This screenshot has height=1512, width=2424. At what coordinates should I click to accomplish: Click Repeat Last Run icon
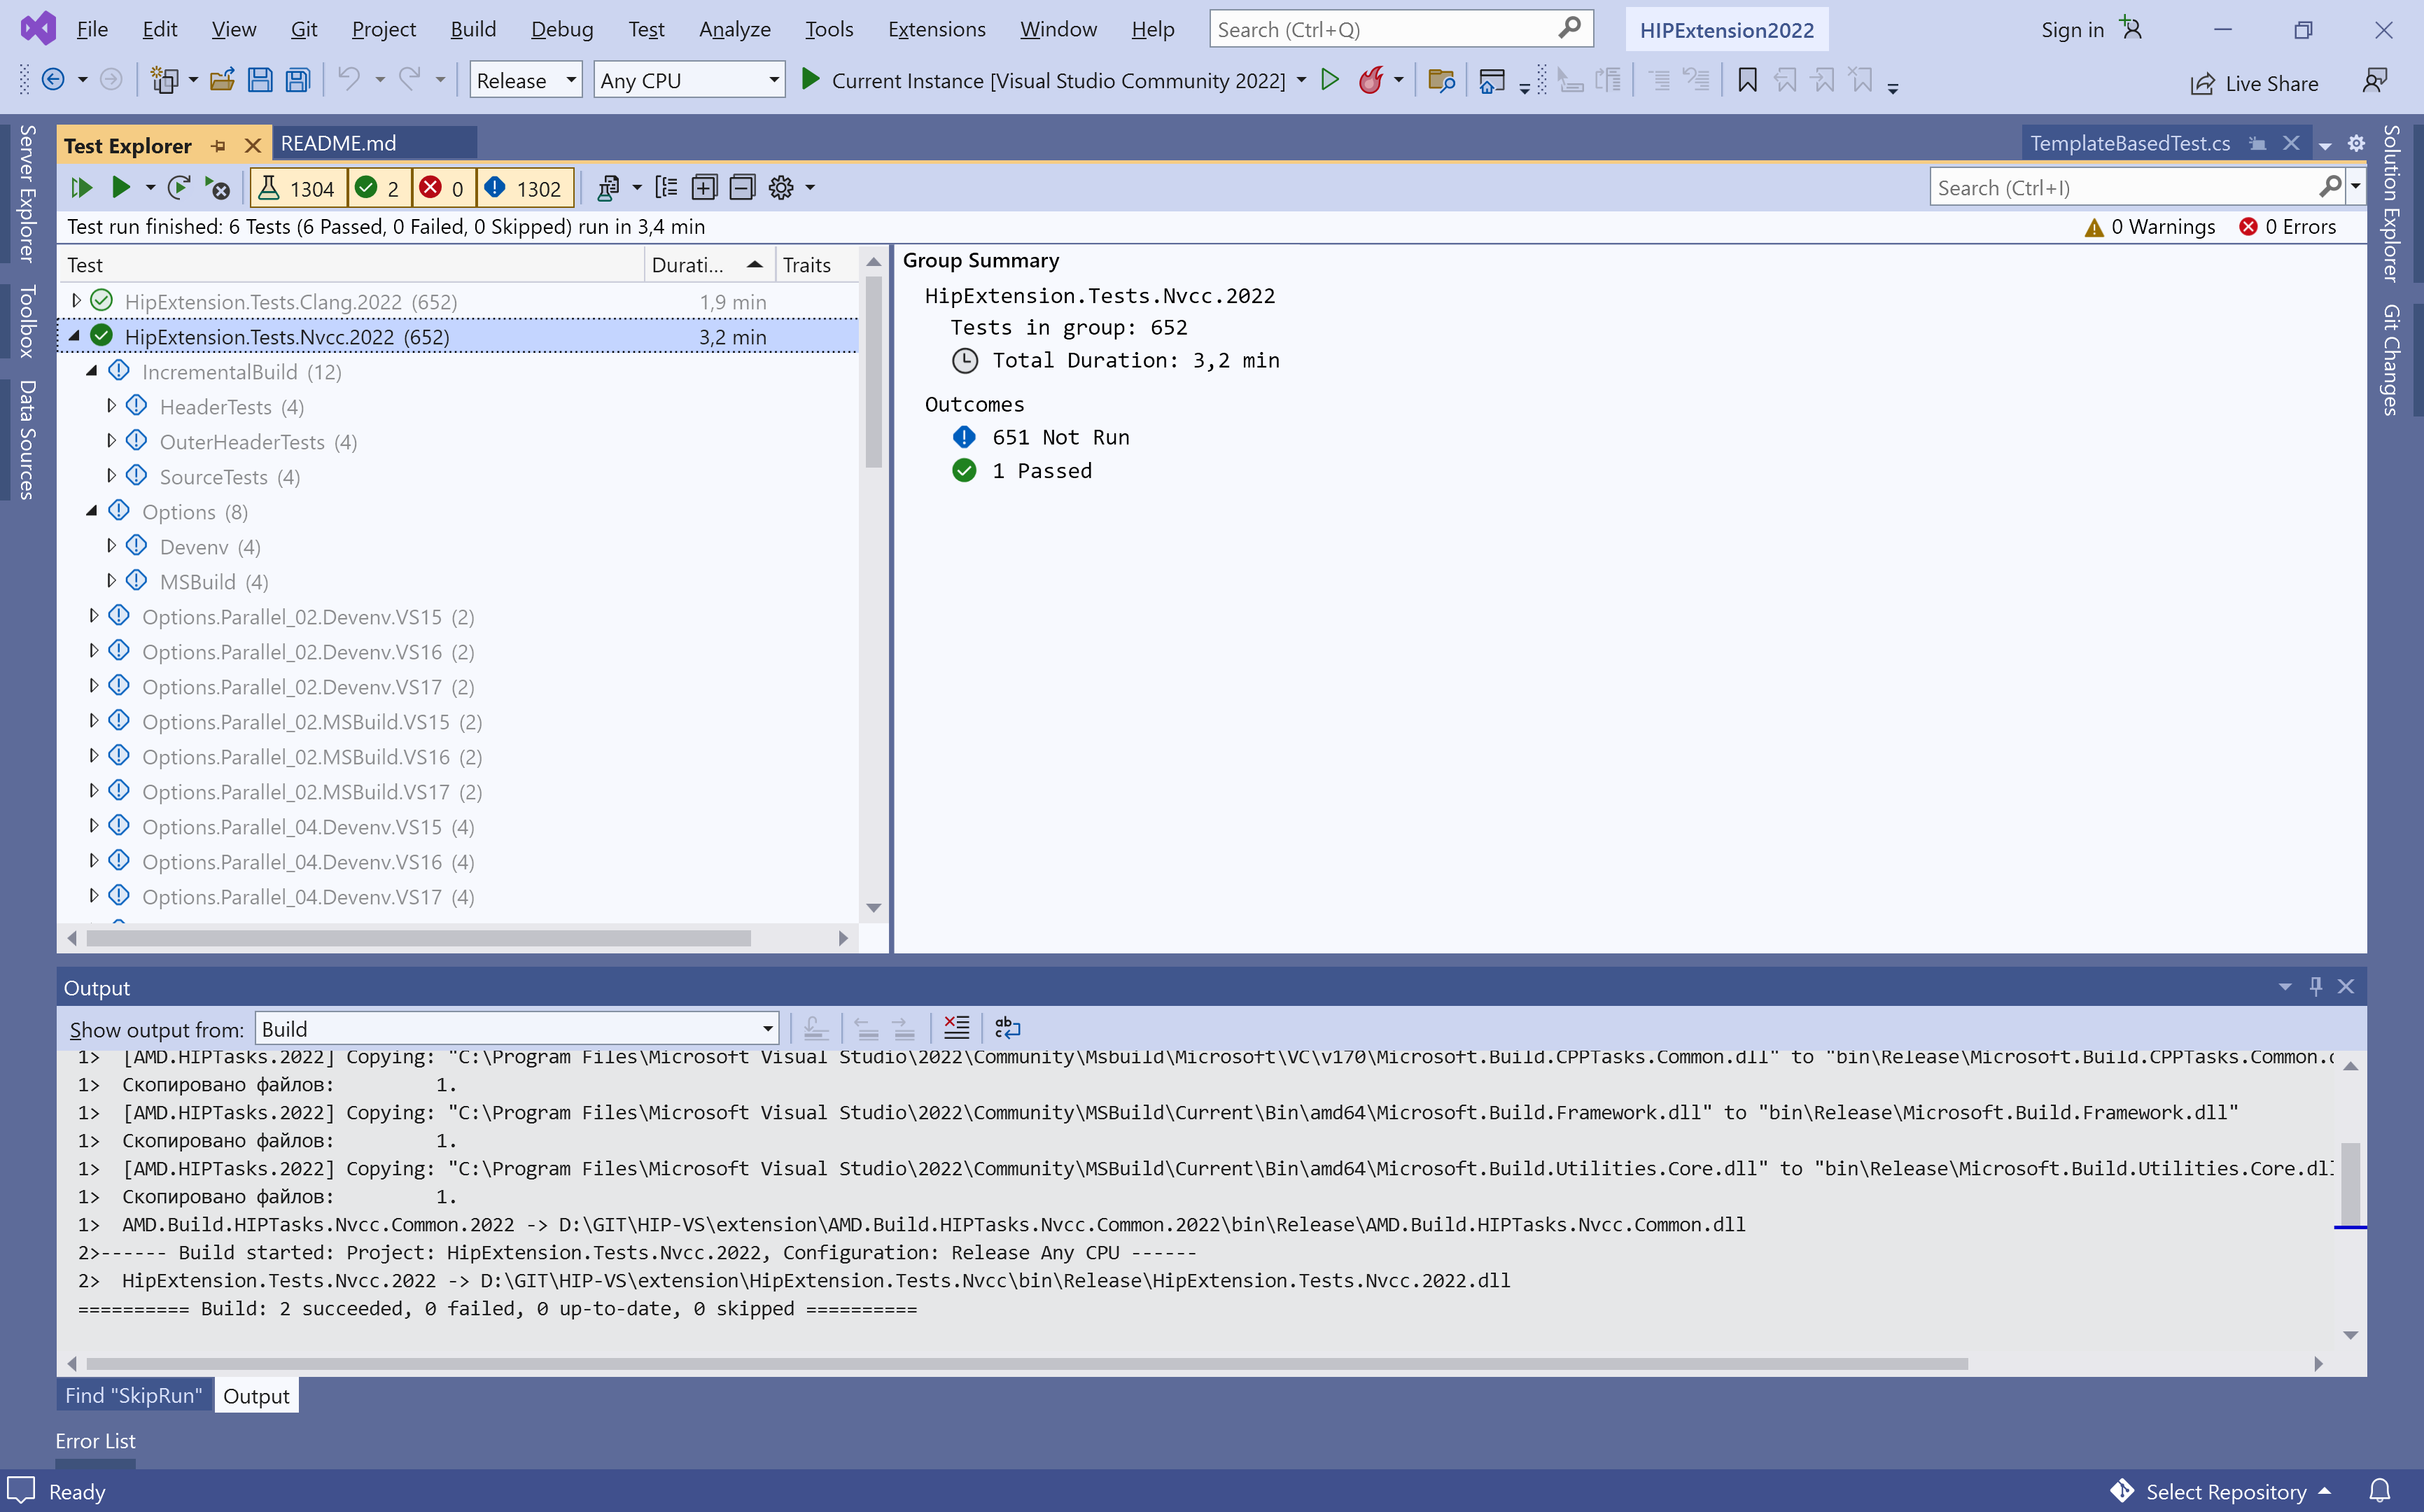pos(179,188)
